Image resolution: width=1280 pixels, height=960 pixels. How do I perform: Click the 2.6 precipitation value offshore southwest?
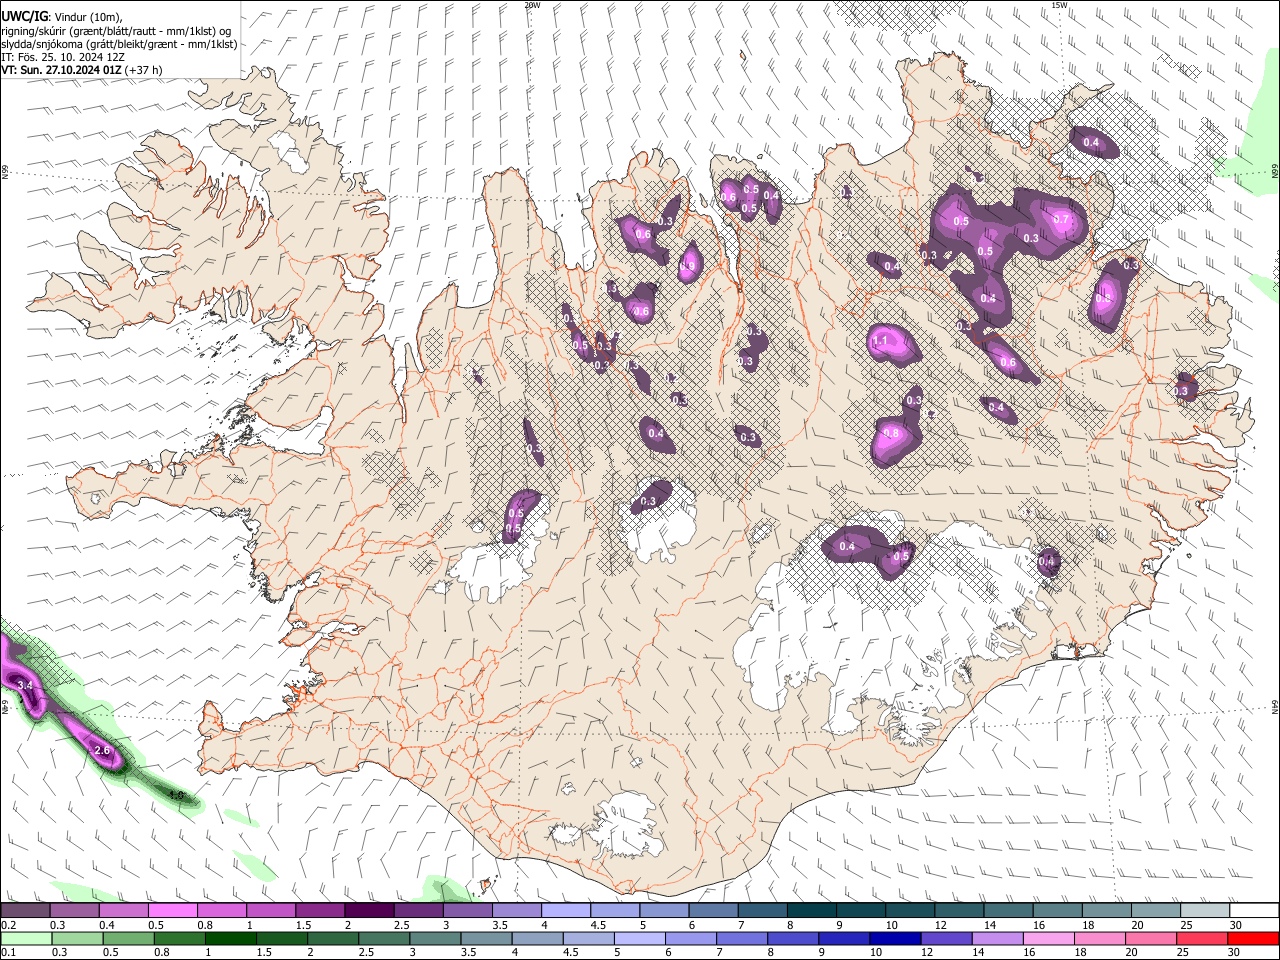click(101, 750)
